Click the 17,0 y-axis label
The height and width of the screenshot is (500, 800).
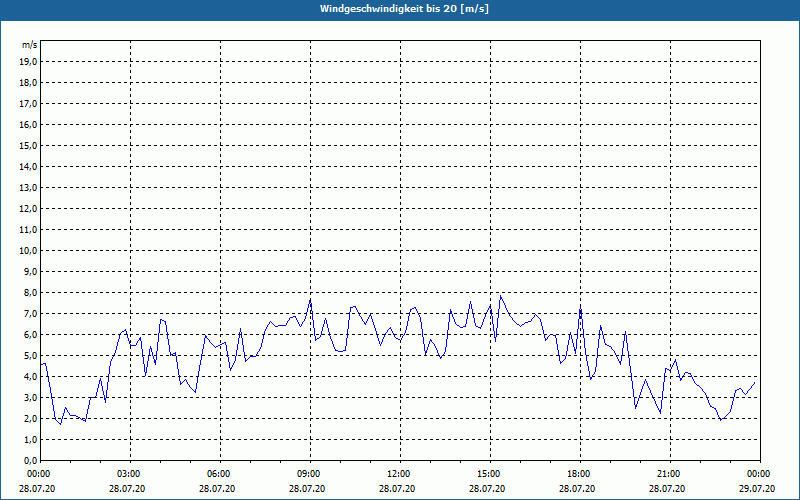(29, 104)
